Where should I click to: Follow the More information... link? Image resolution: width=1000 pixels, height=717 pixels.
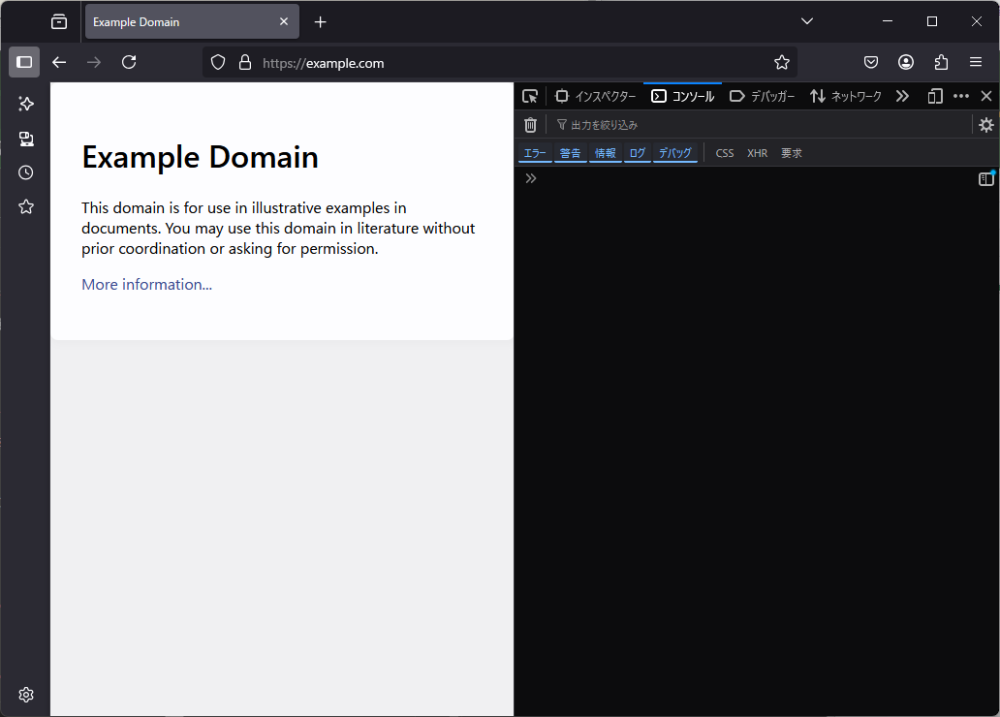[x=147, y=285]
